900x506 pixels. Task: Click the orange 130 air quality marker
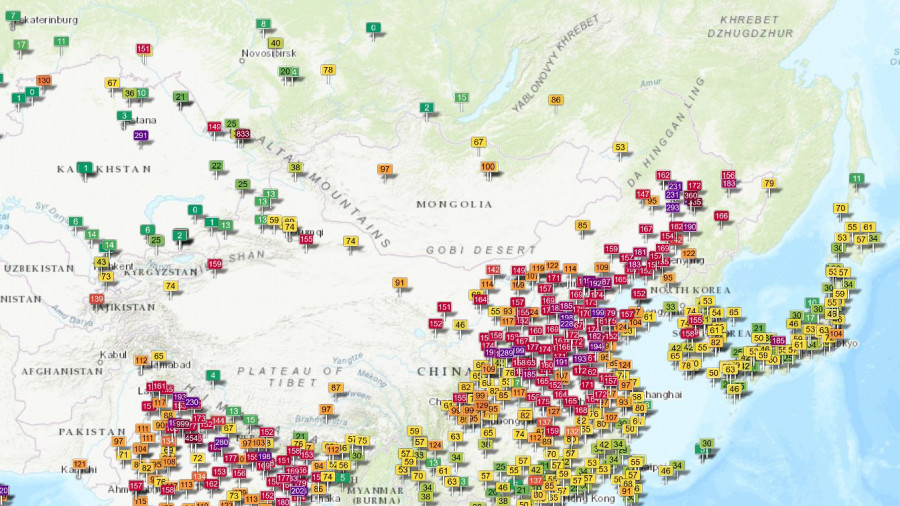pyautogui.click(x=43, y=80)
